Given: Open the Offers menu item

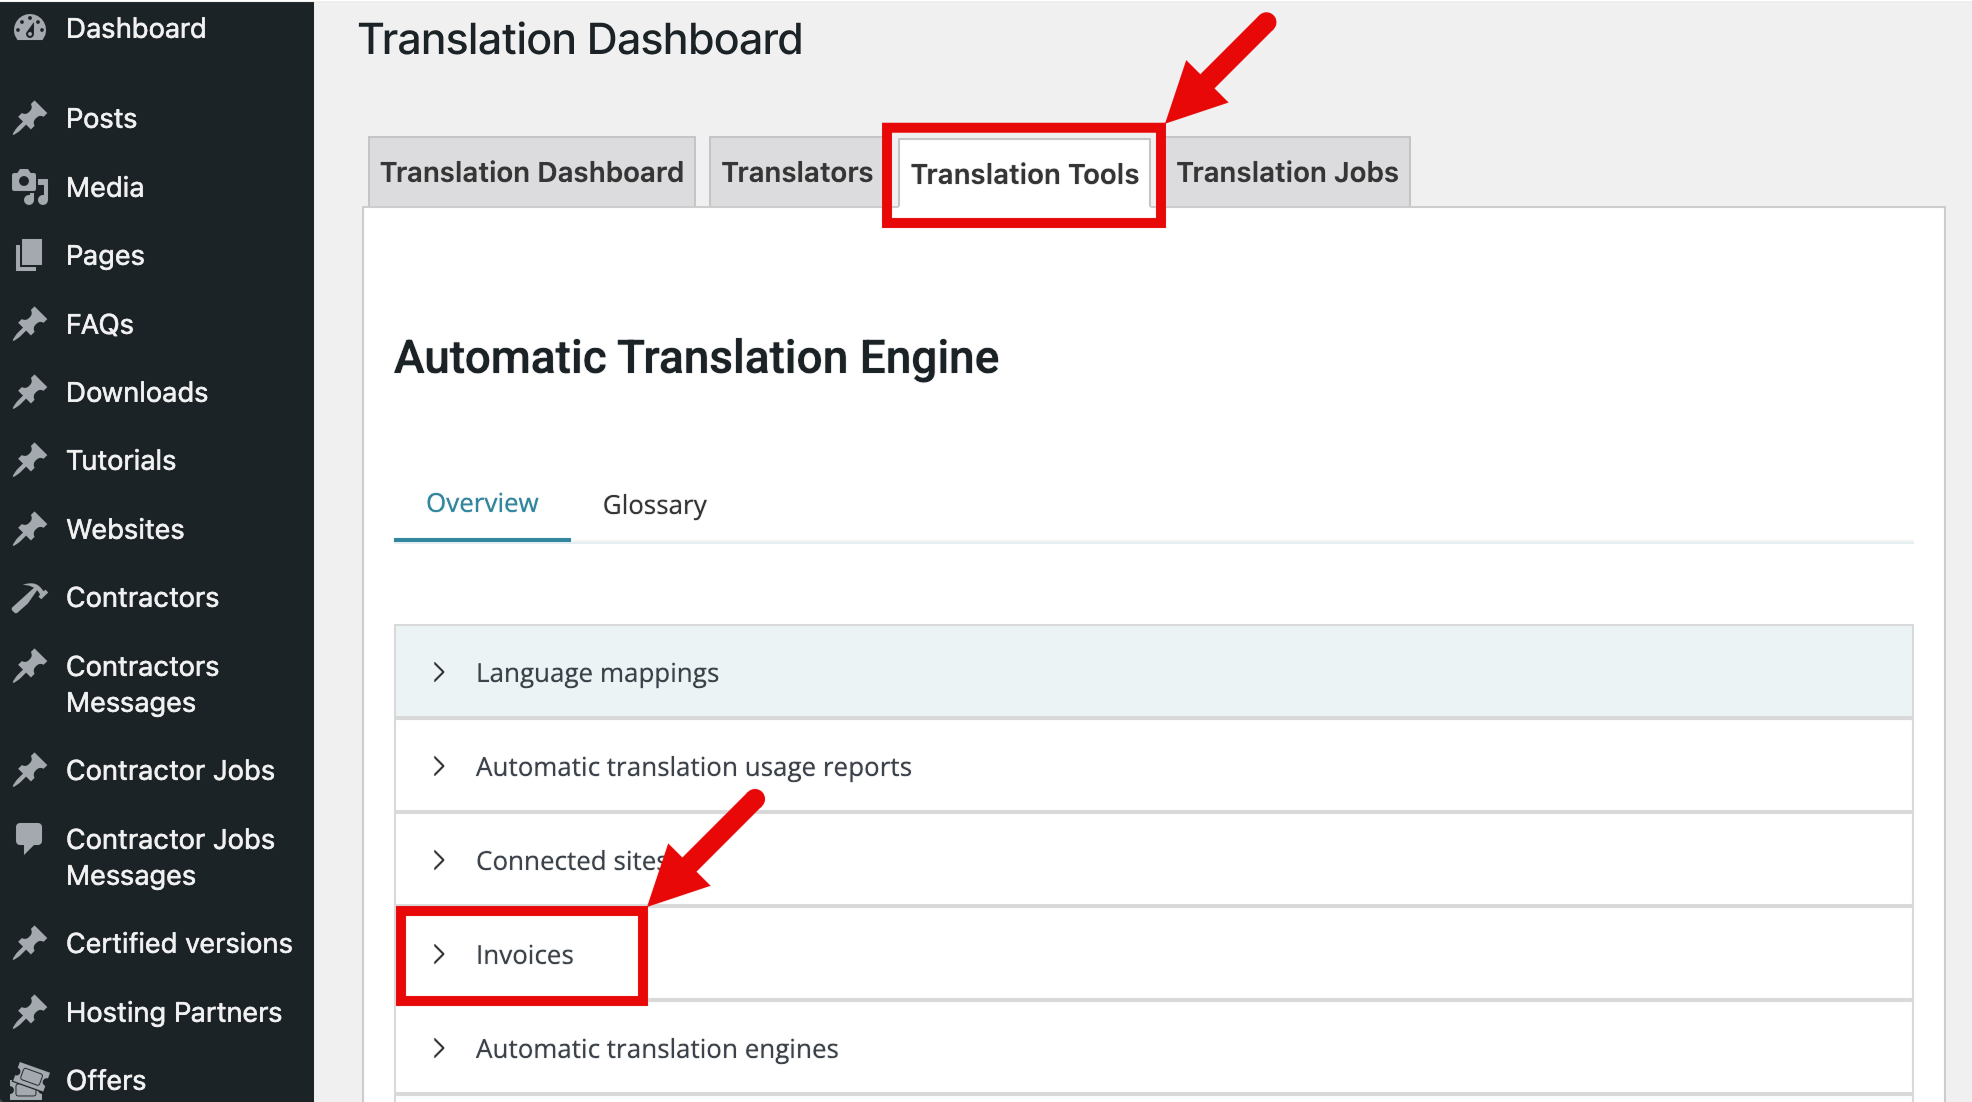Looking at the screenshot, I should click(x=106, y=1080).
